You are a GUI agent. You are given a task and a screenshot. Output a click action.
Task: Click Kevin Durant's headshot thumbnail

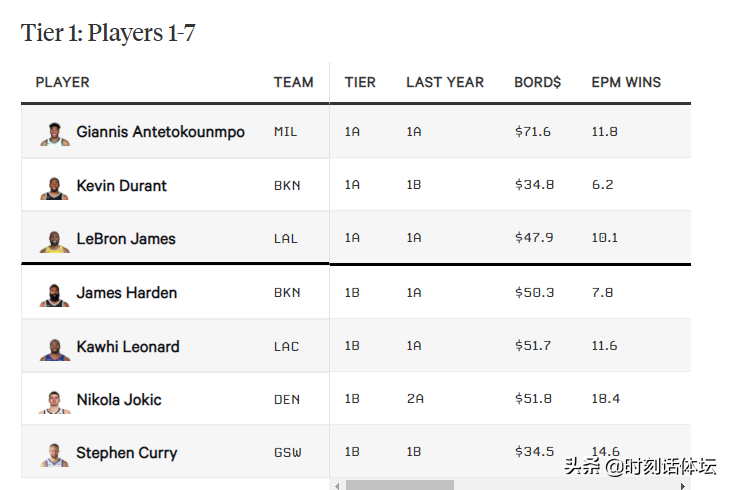pos(55,188)
